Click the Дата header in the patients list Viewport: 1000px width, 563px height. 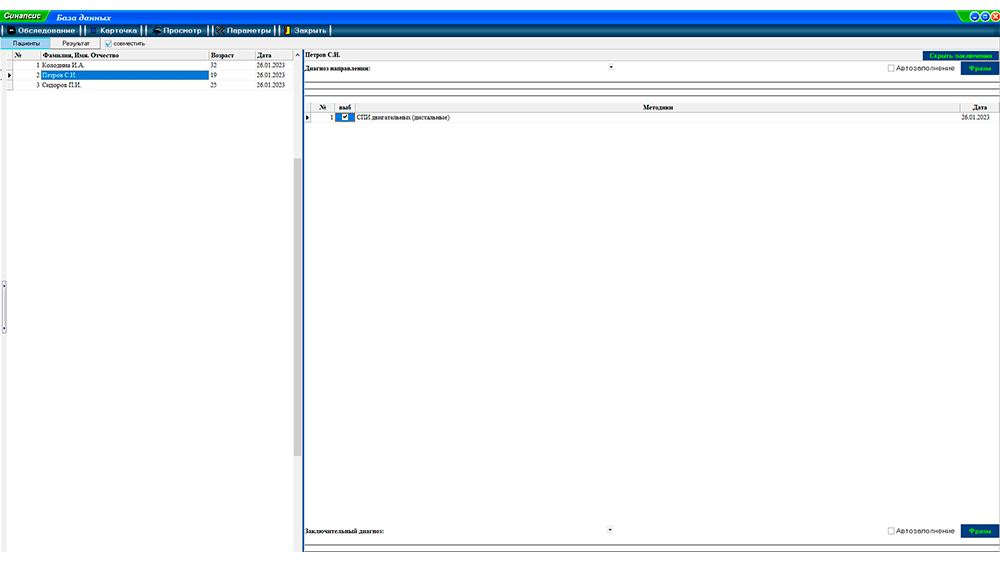coord(274,55)
